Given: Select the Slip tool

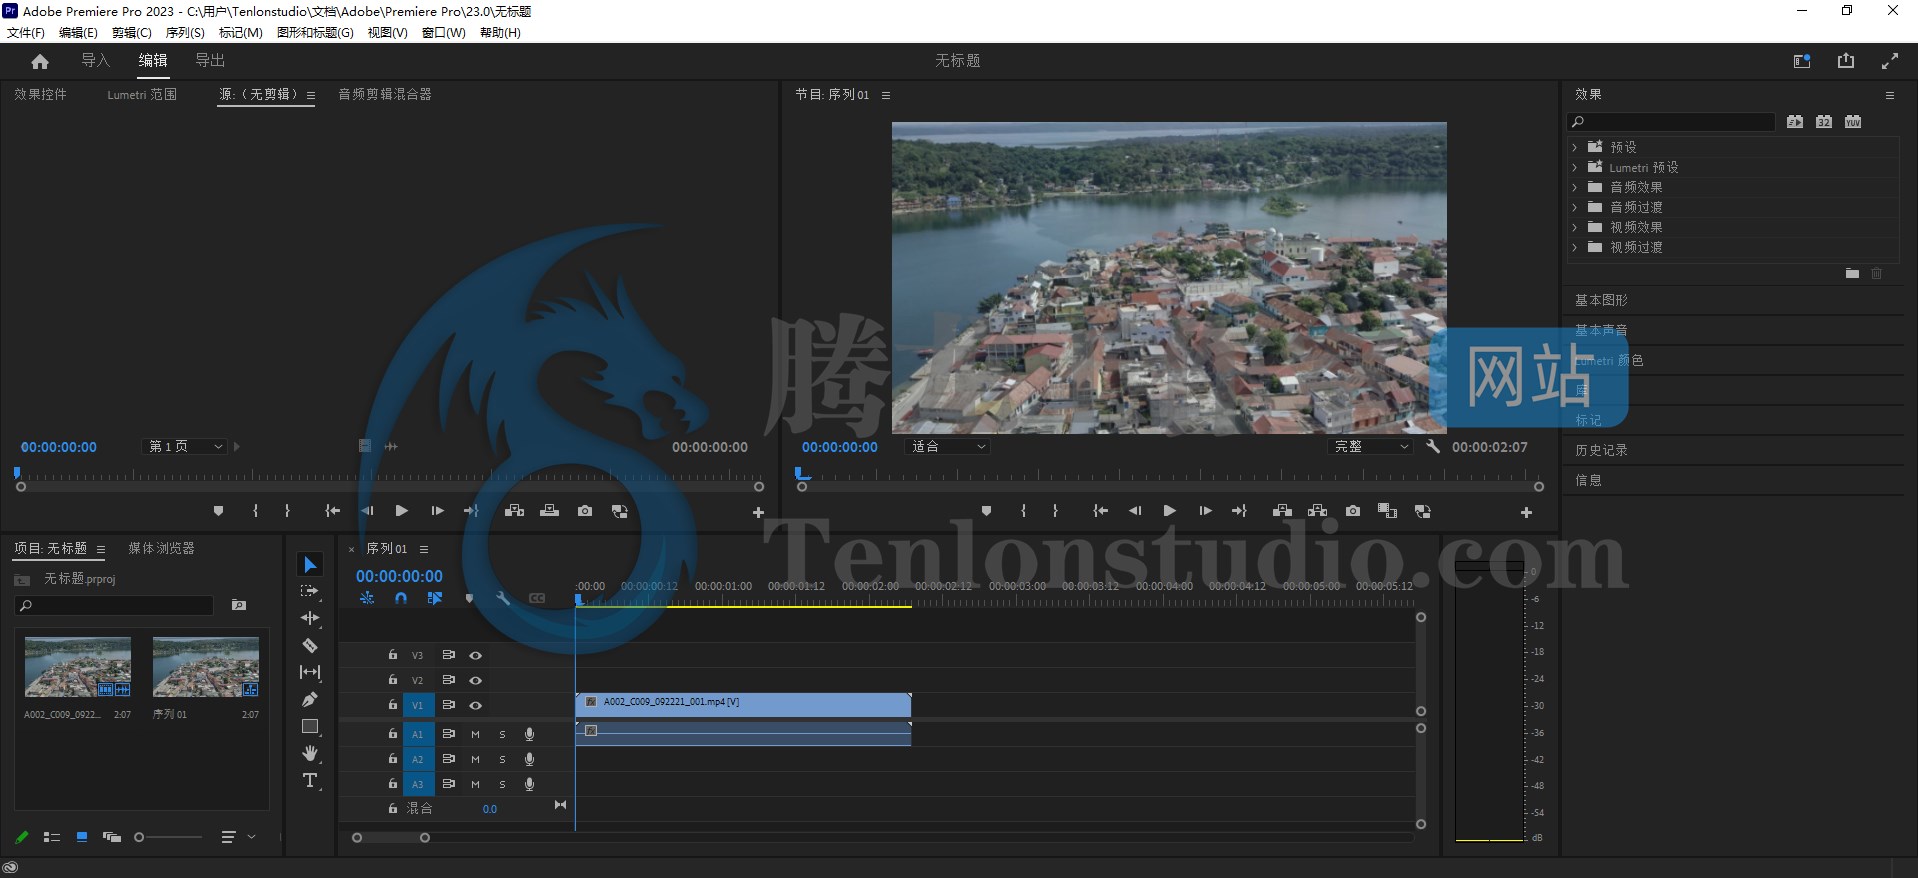Looking at the screenshot, I should [x=310, y=672].
